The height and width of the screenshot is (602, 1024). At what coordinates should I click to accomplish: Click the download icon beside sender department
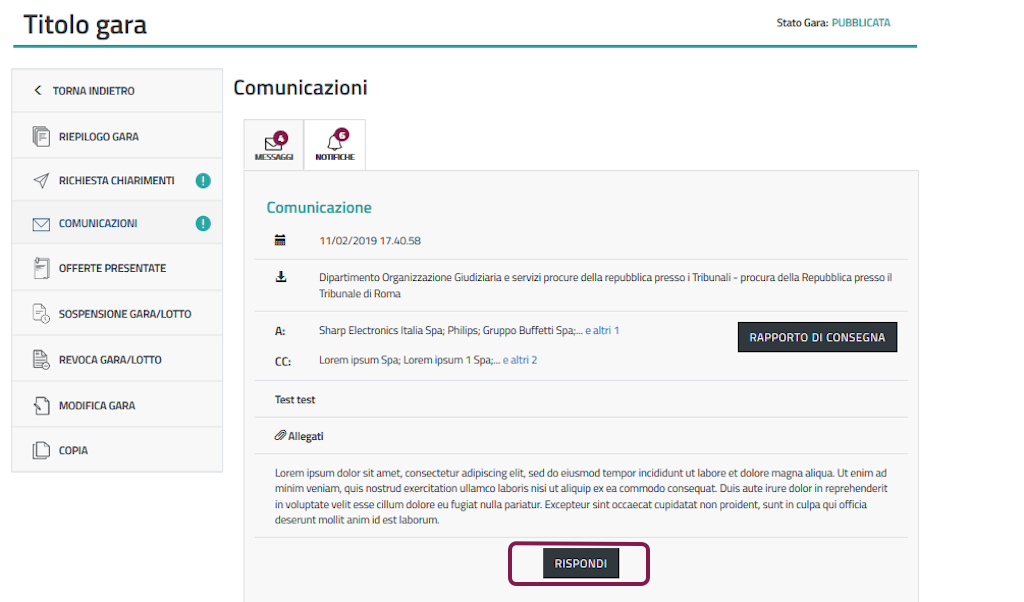281,277
